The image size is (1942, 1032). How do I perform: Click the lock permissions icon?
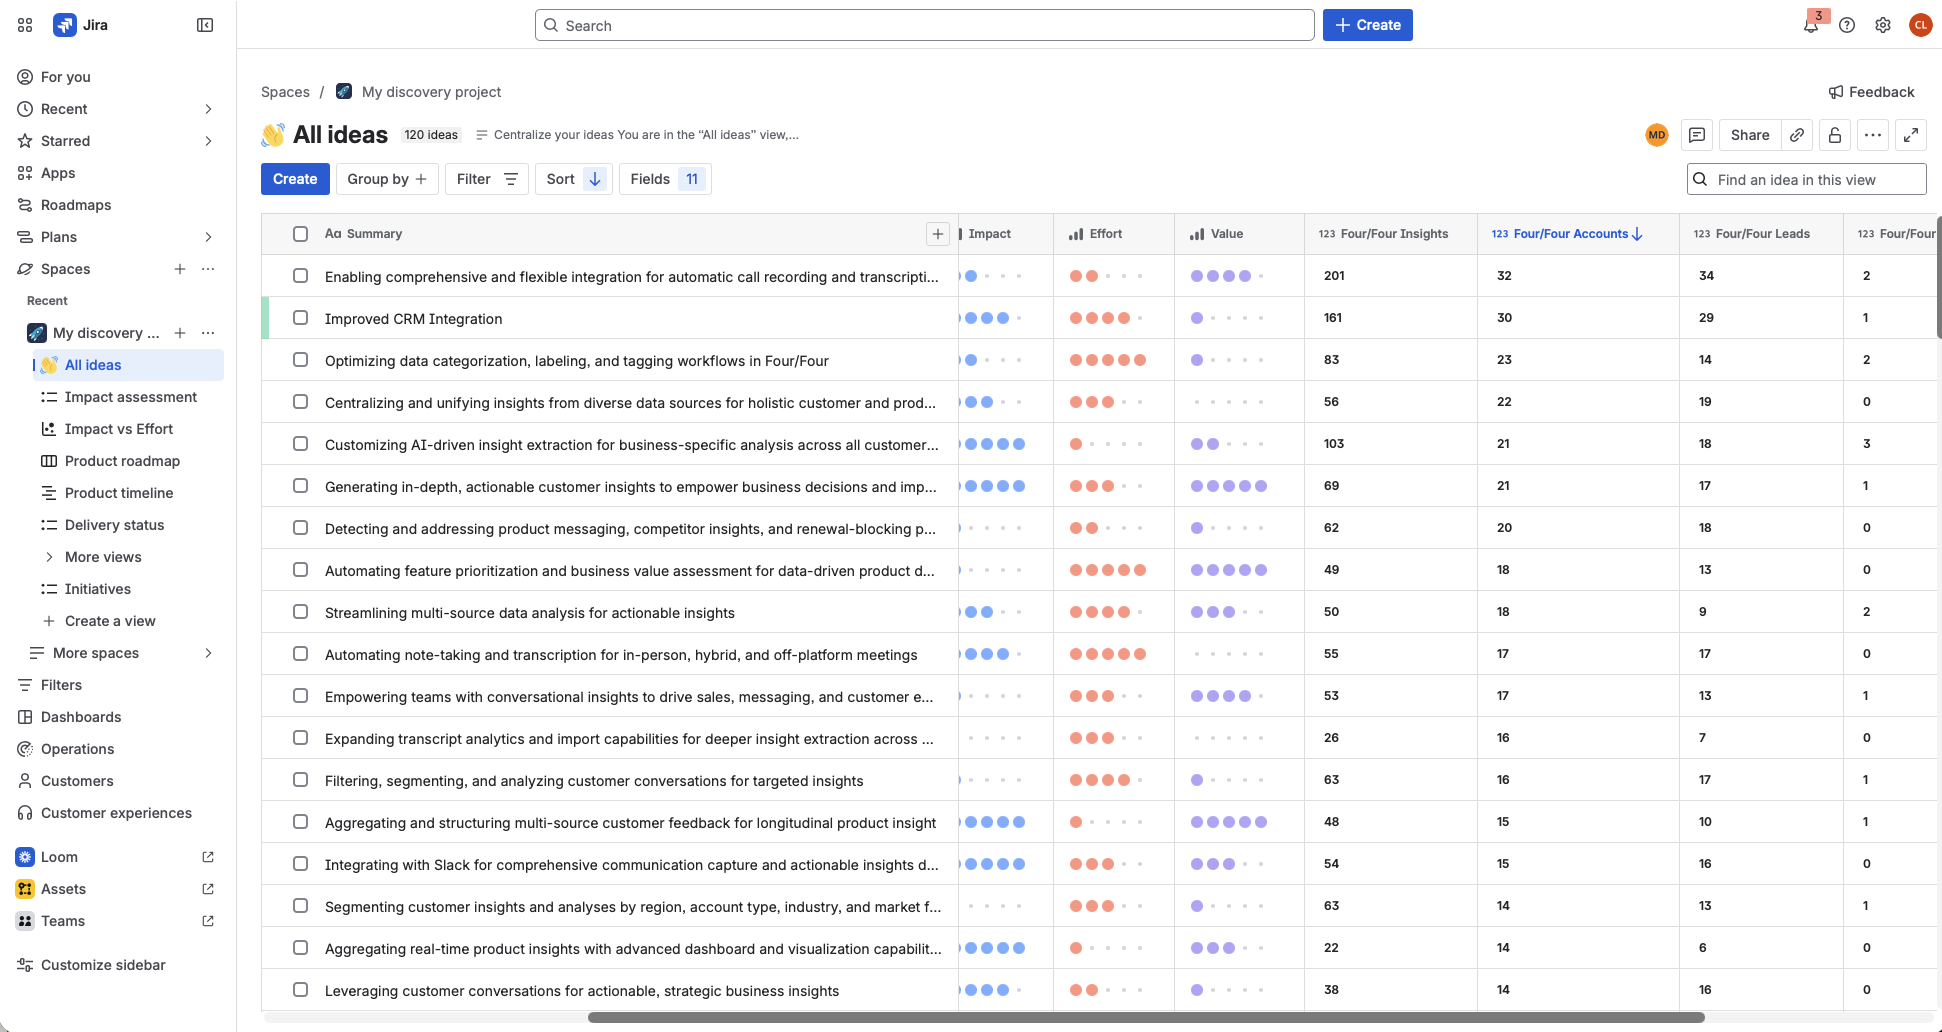(1835, 135)
